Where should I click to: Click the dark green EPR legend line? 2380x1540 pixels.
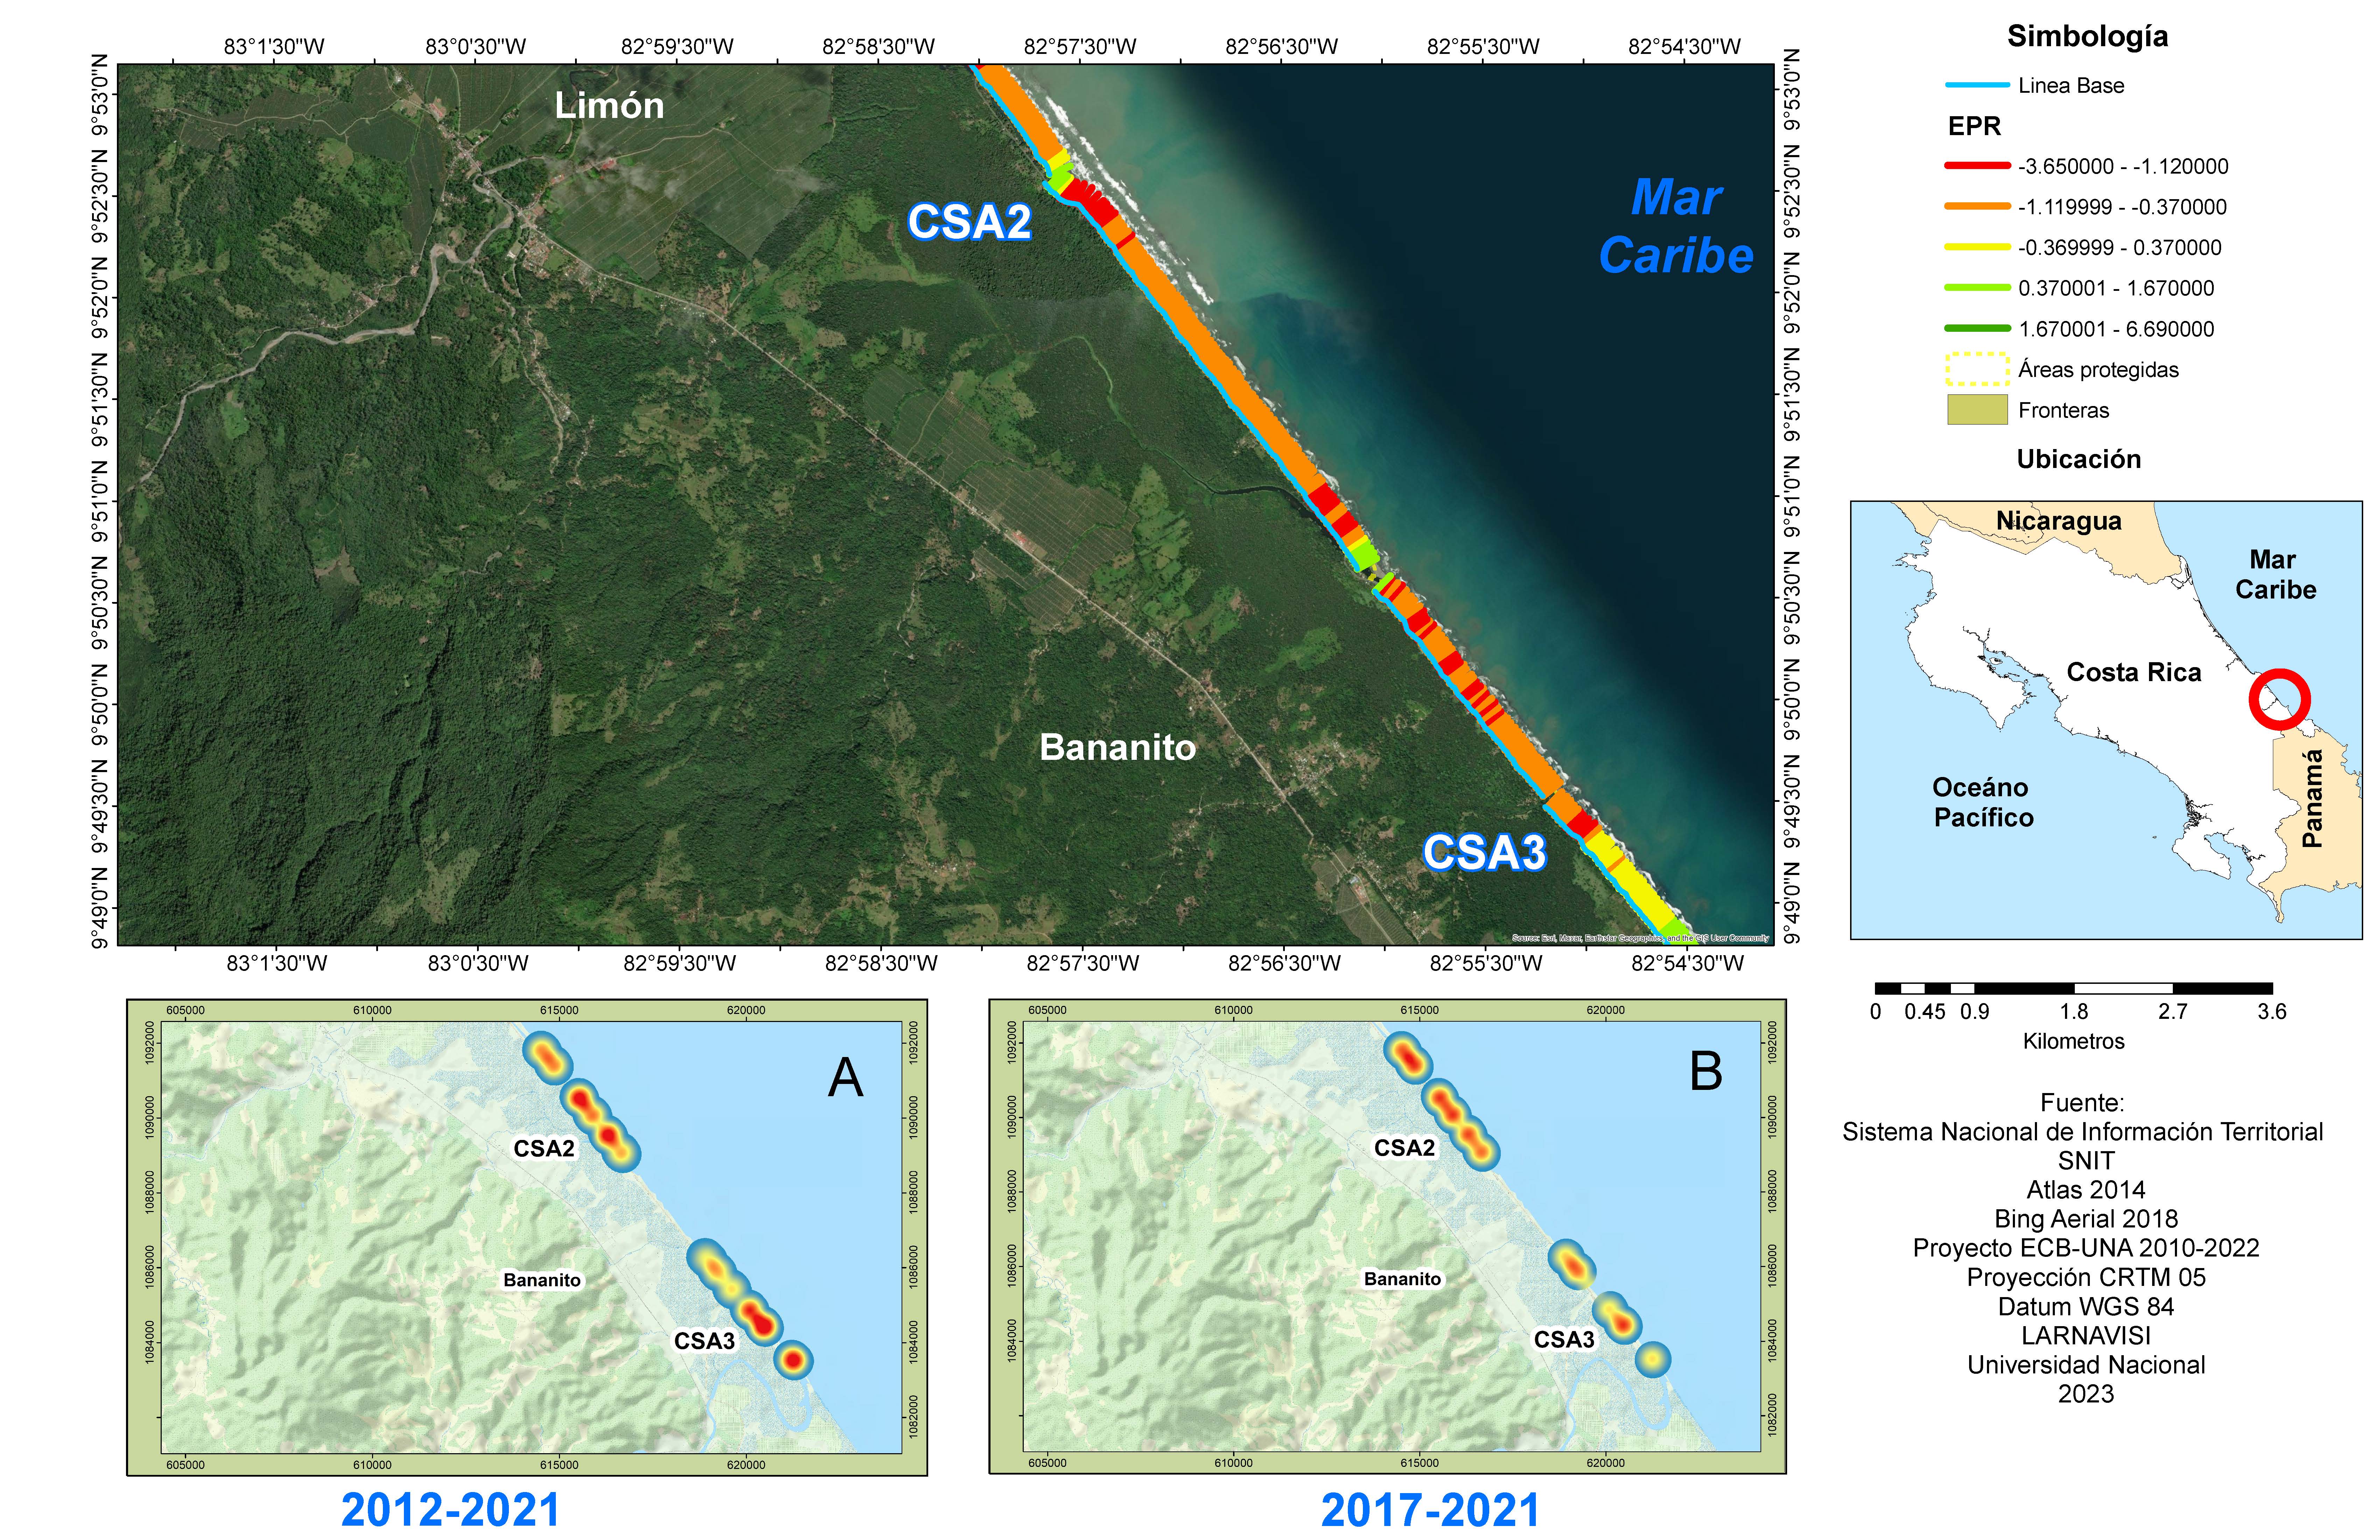click(x=1977, y=328)
